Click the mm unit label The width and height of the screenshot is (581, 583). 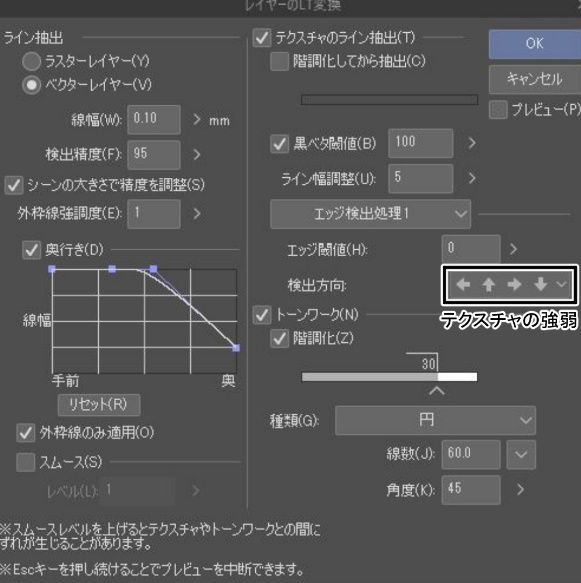[219, 121]
